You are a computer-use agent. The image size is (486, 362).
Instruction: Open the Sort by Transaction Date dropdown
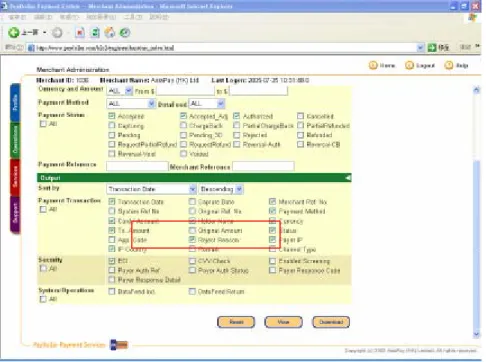[152, 189]
